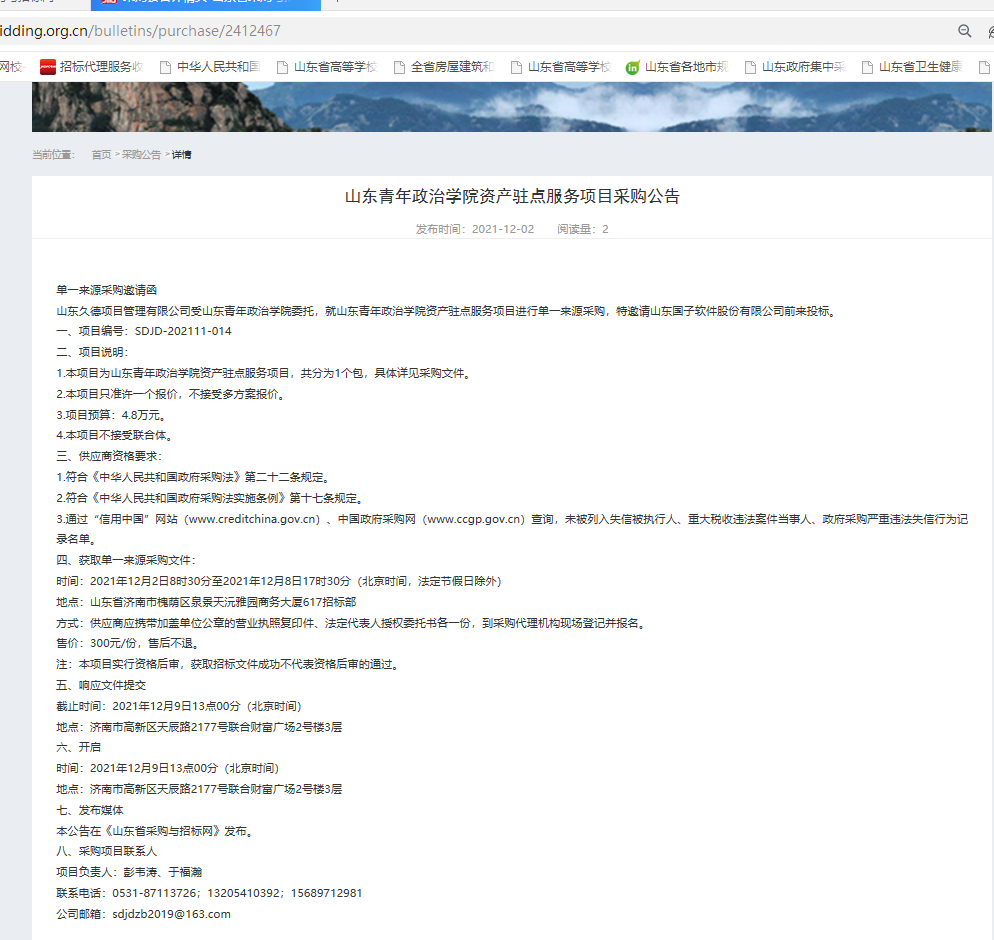The image size is (994, 940).
Task: Open the 招标代理服务 bookmark label
Action: [x=101, y=68]
